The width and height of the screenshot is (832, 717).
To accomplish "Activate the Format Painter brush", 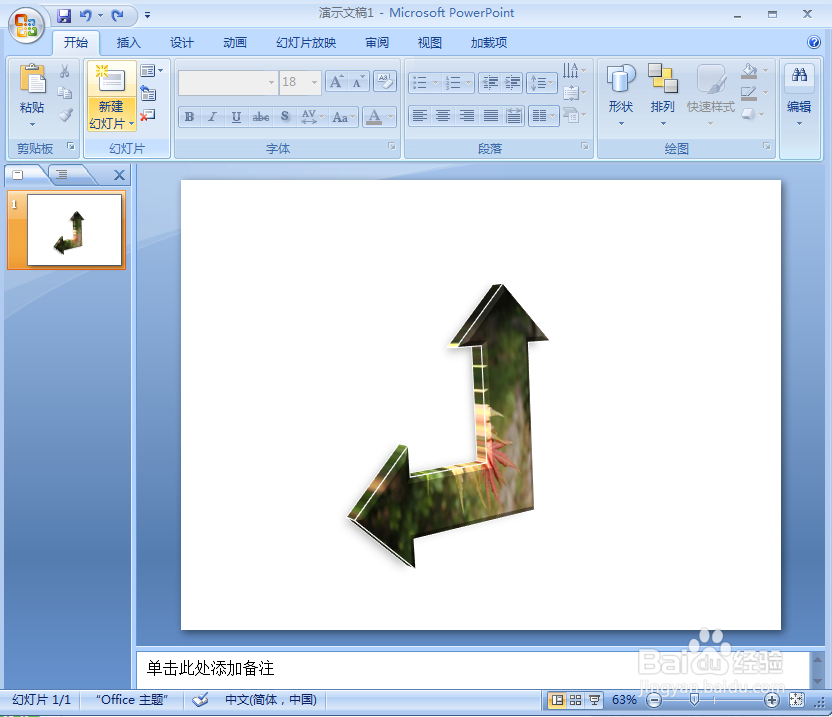I will [x=65, y=115].
